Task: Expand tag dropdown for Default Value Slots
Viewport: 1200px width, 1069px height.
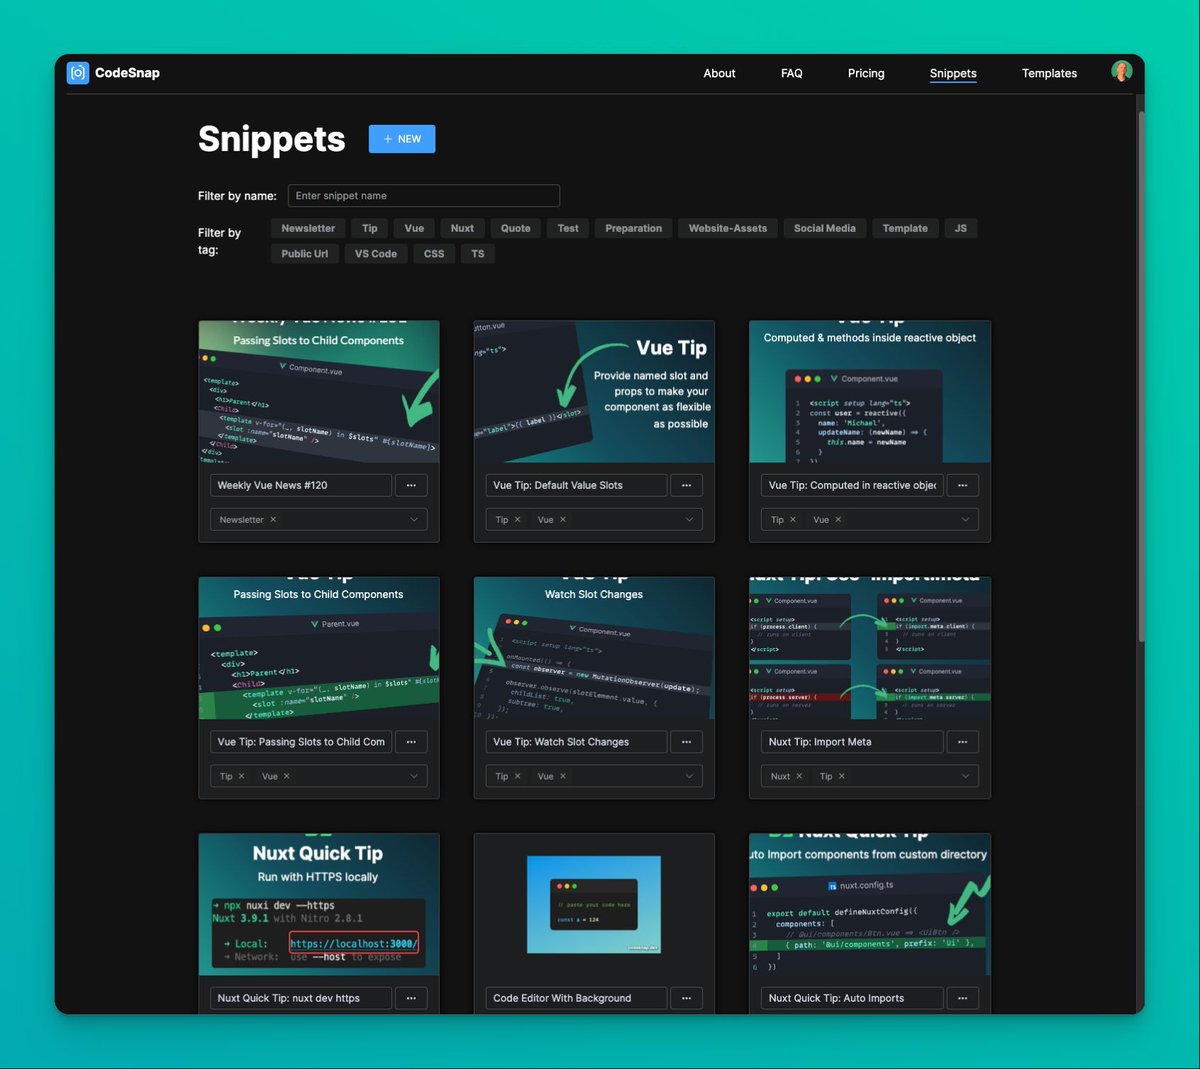Action: [689, 520]
